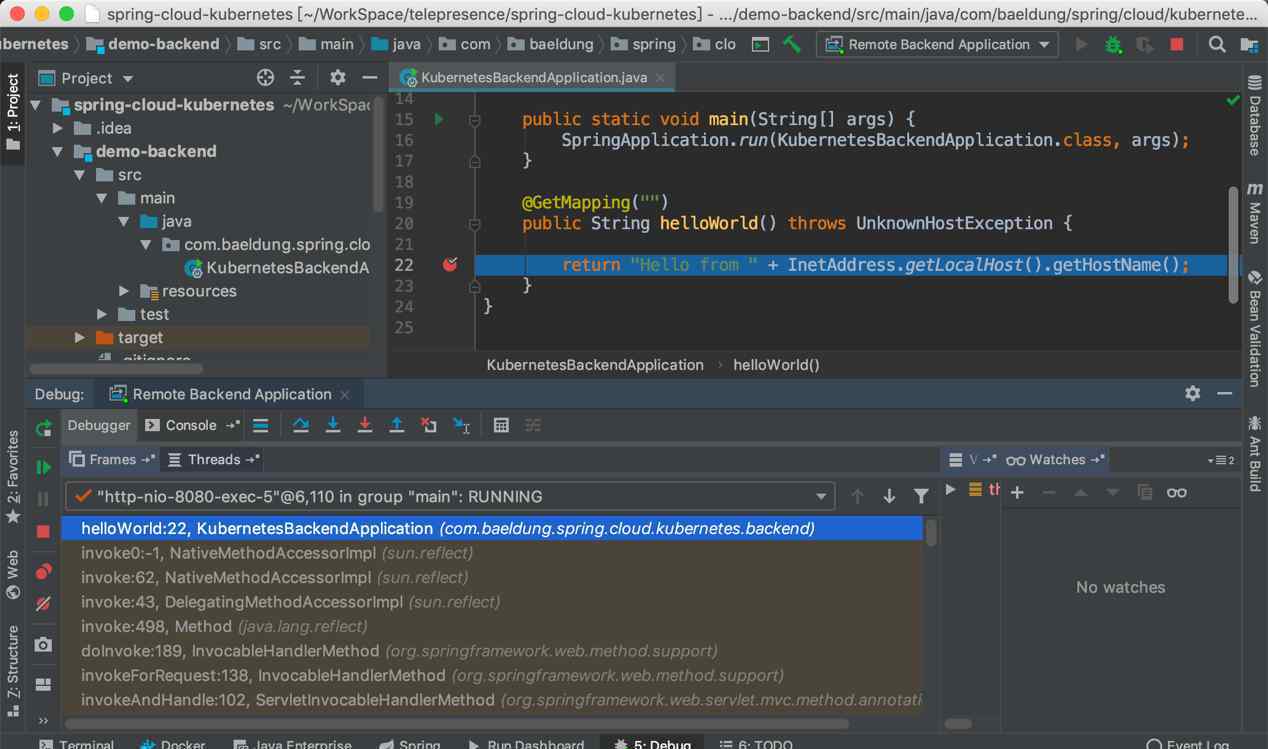
Task: Toggle the Z: Structure tool window button
Action: tap(13, 671)
